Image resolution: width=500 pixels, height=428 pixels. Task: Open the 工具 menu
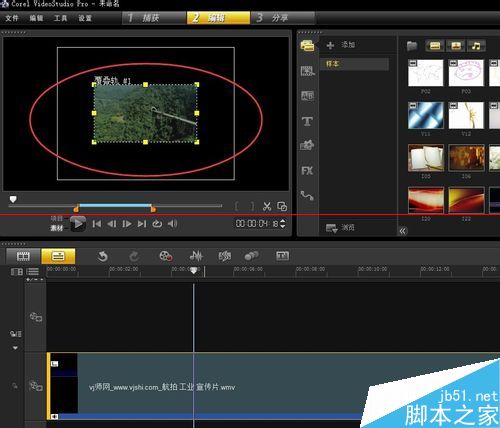(60, 18)
